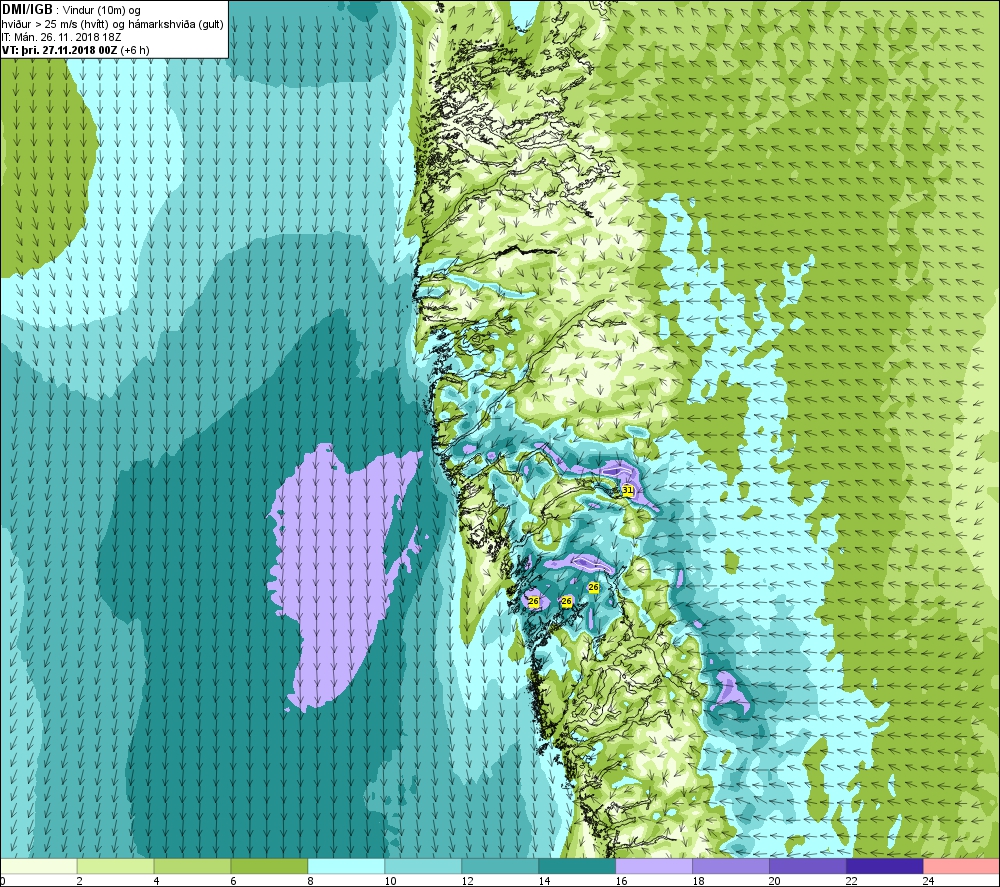
Task: Select the pink above-24 m/s legend swatch
Action: pos(962,866)
